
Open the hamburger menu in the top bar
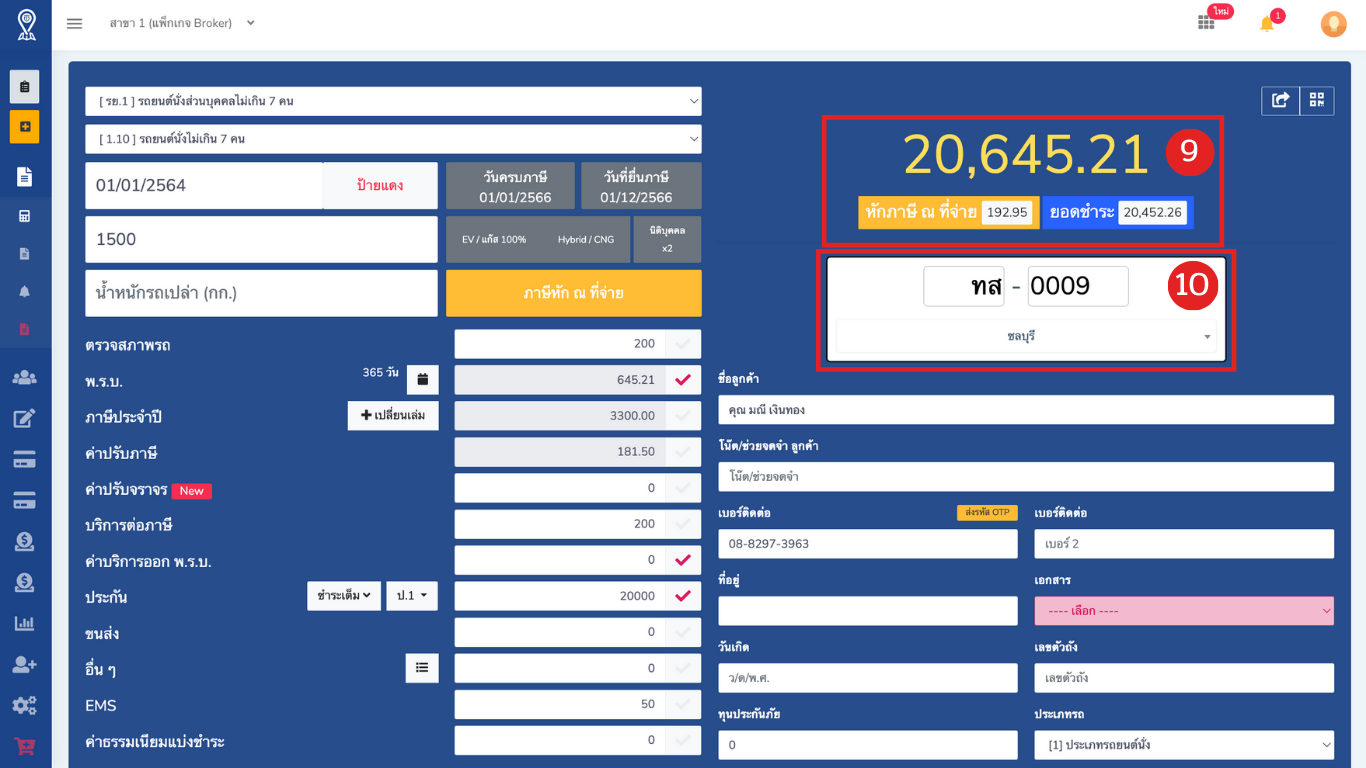coord(74,23)
